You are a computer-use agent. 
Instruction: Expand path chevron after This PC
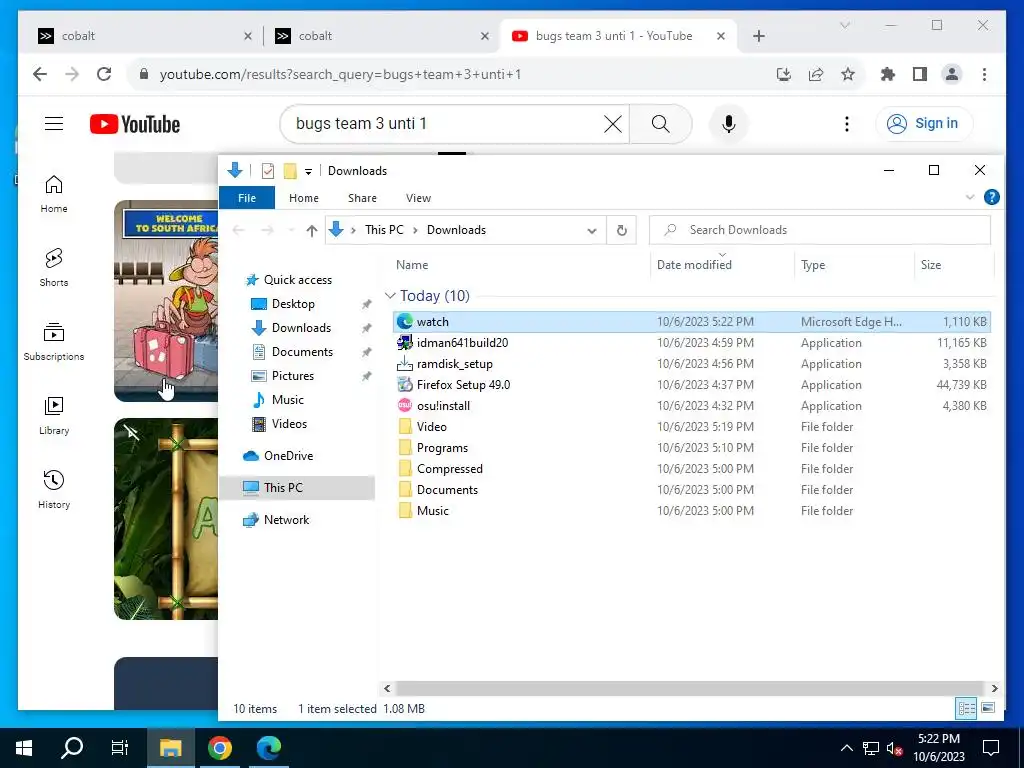415,230
